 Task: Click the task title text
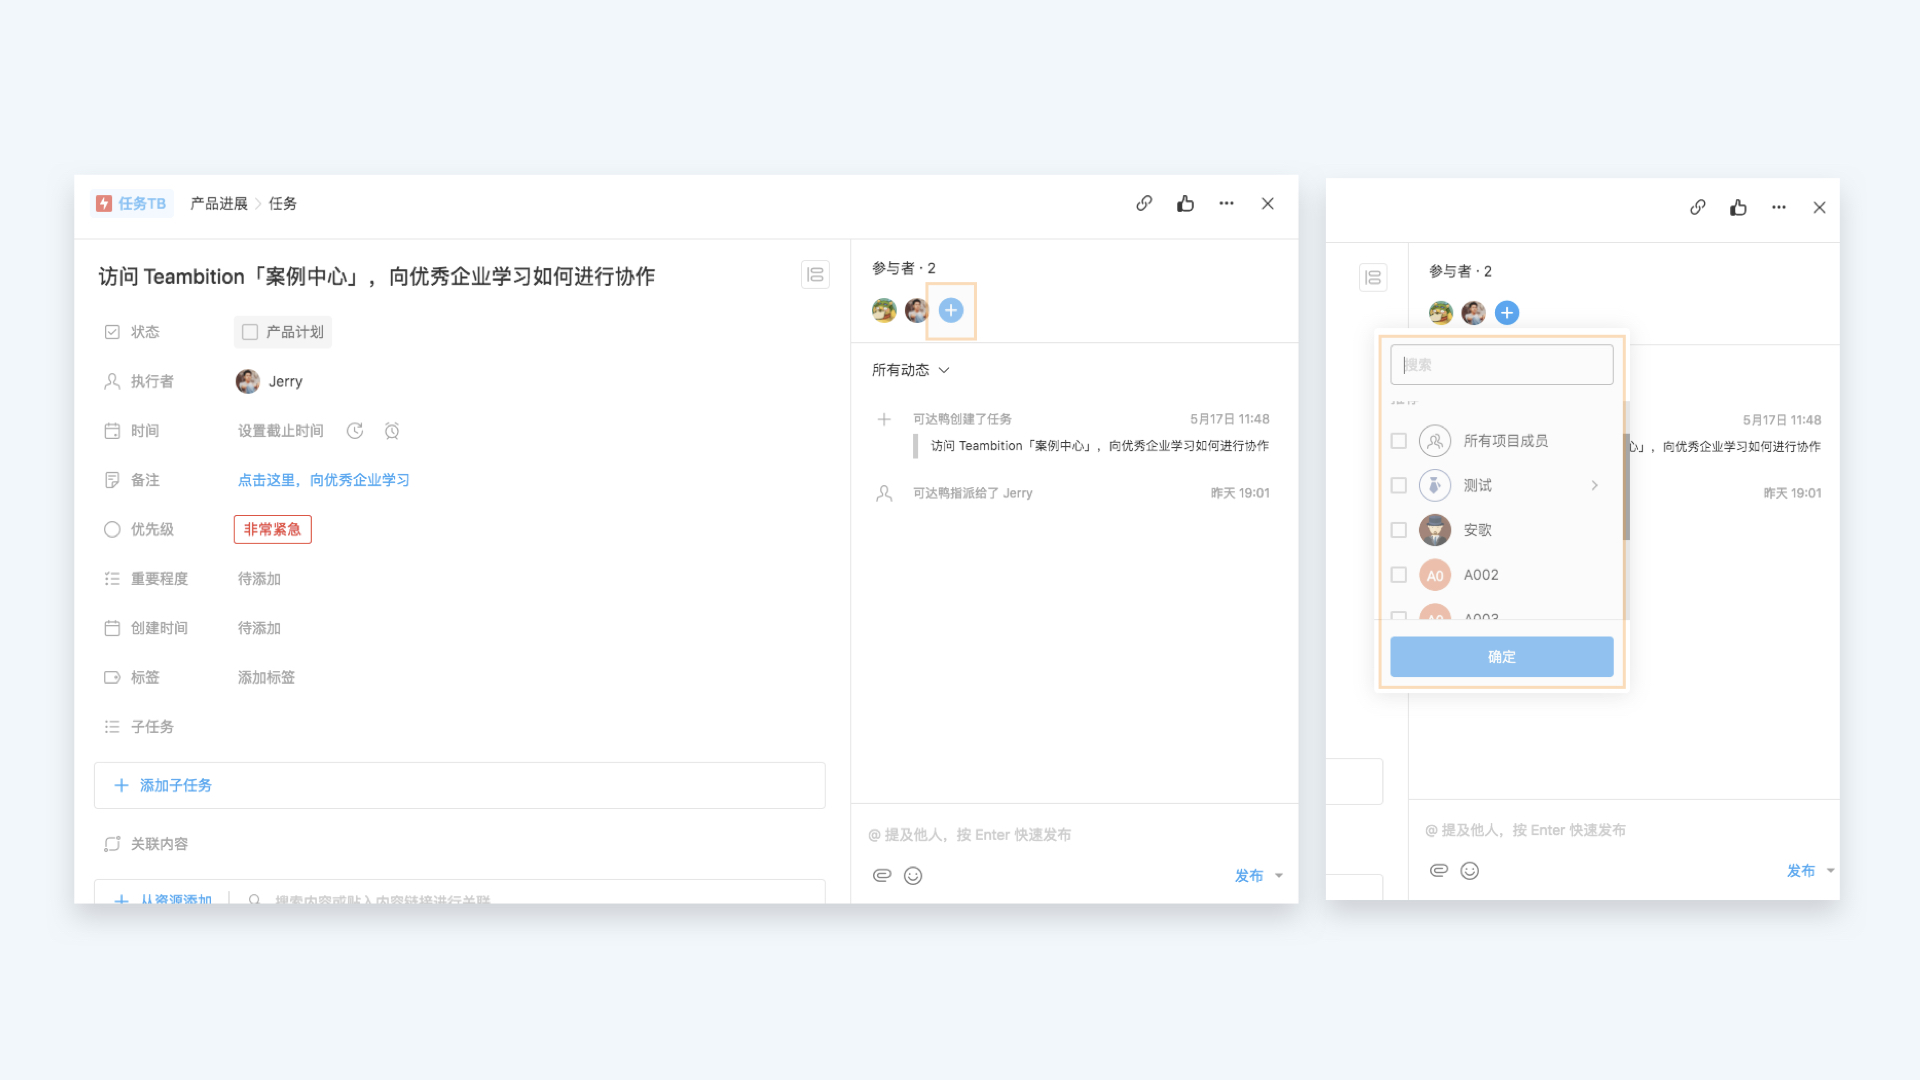(377, 276)
